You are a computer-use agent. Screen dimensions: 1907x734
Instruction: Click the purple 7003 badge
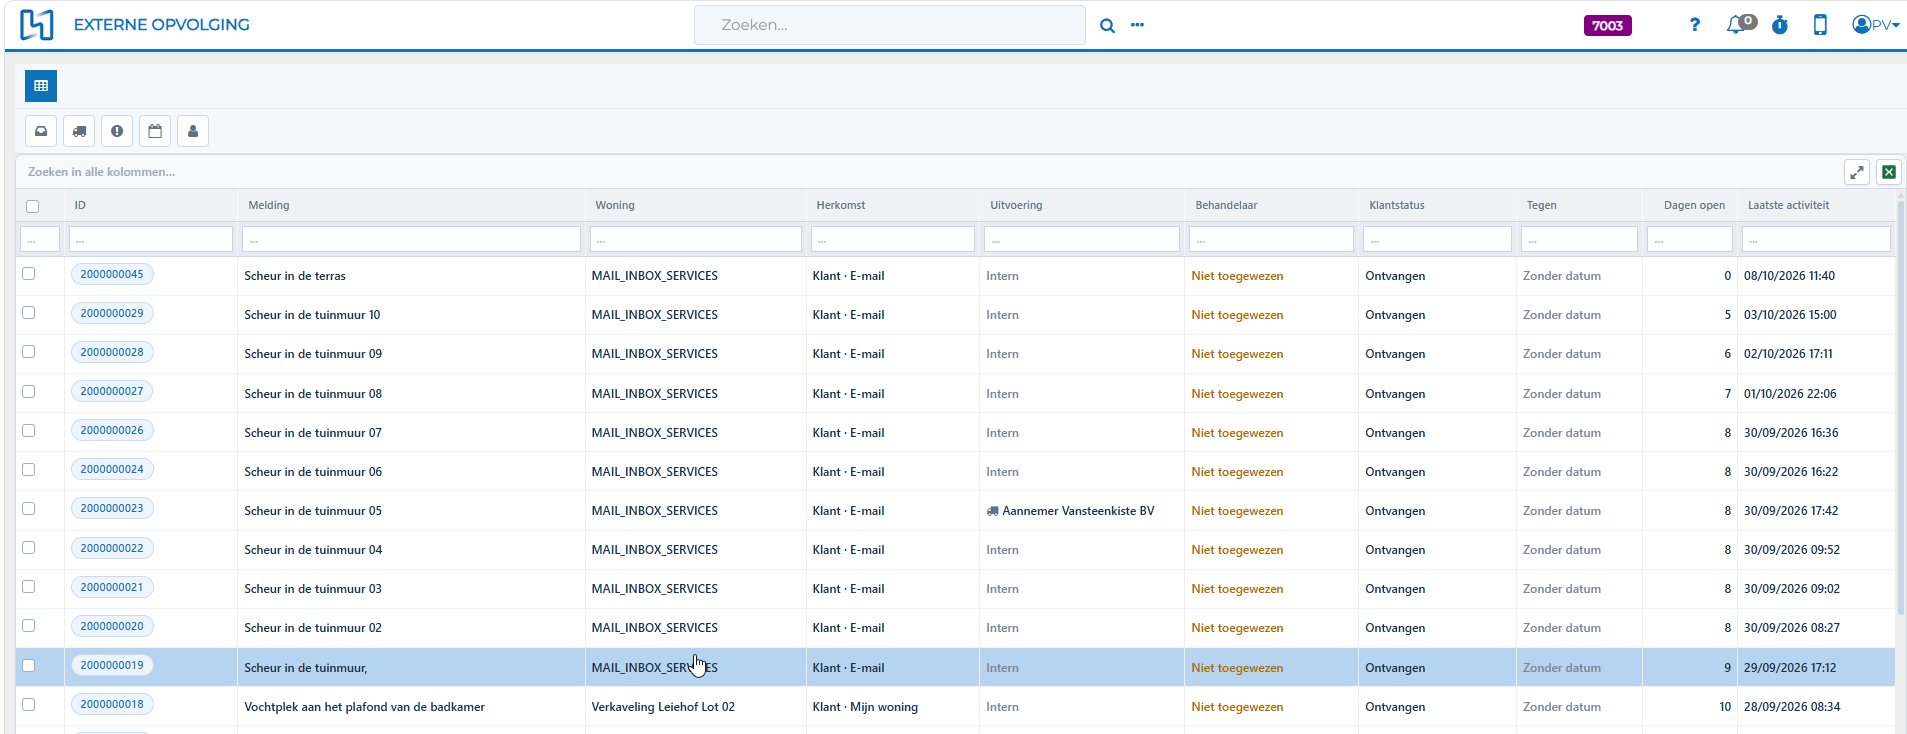pyautogui.click(x=1607, y=26)
